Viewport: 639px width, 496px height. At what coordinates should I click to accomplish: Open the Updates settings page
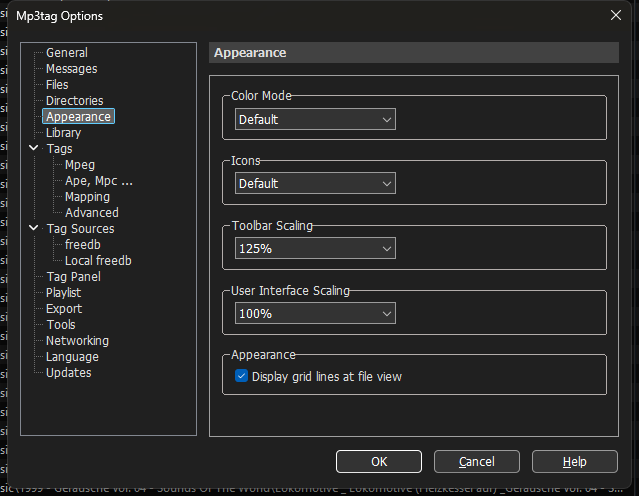pos(68,373)
